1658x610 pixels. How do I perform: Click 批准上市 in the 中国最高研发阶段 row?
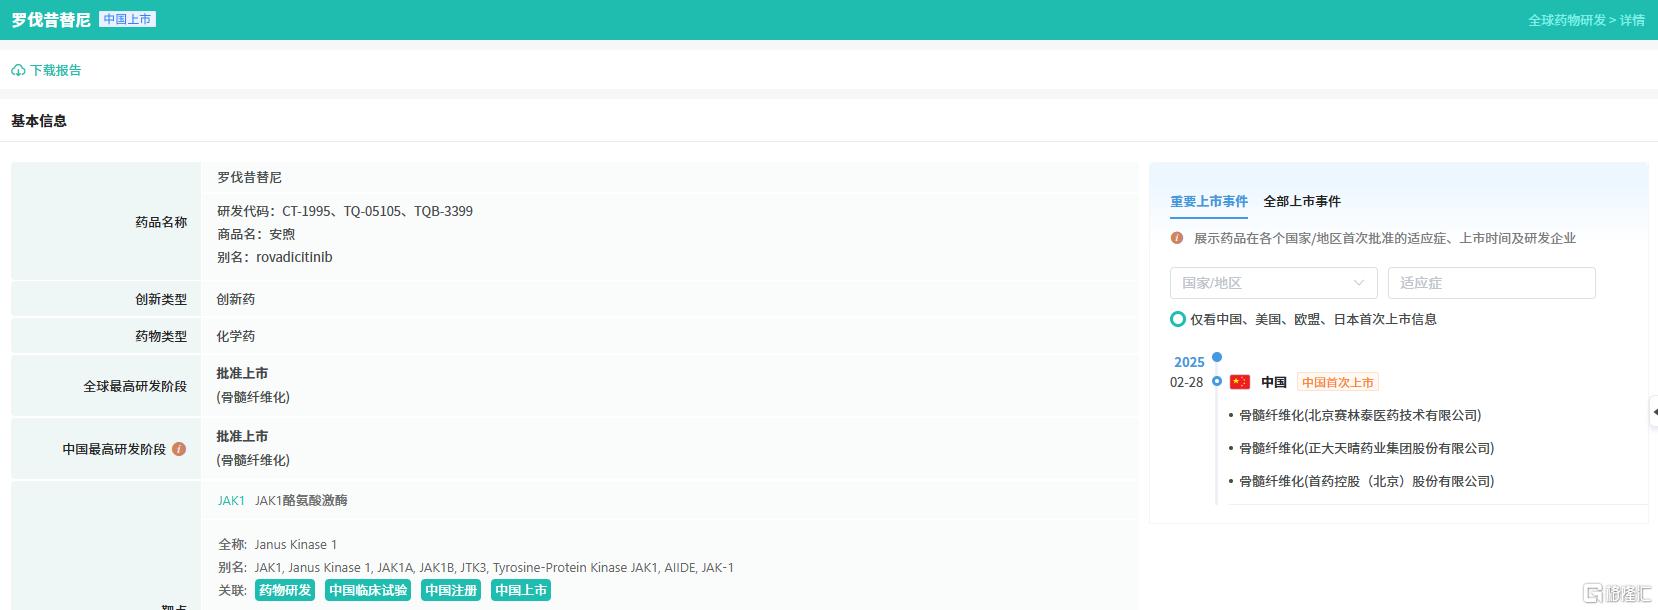point(242,436)
